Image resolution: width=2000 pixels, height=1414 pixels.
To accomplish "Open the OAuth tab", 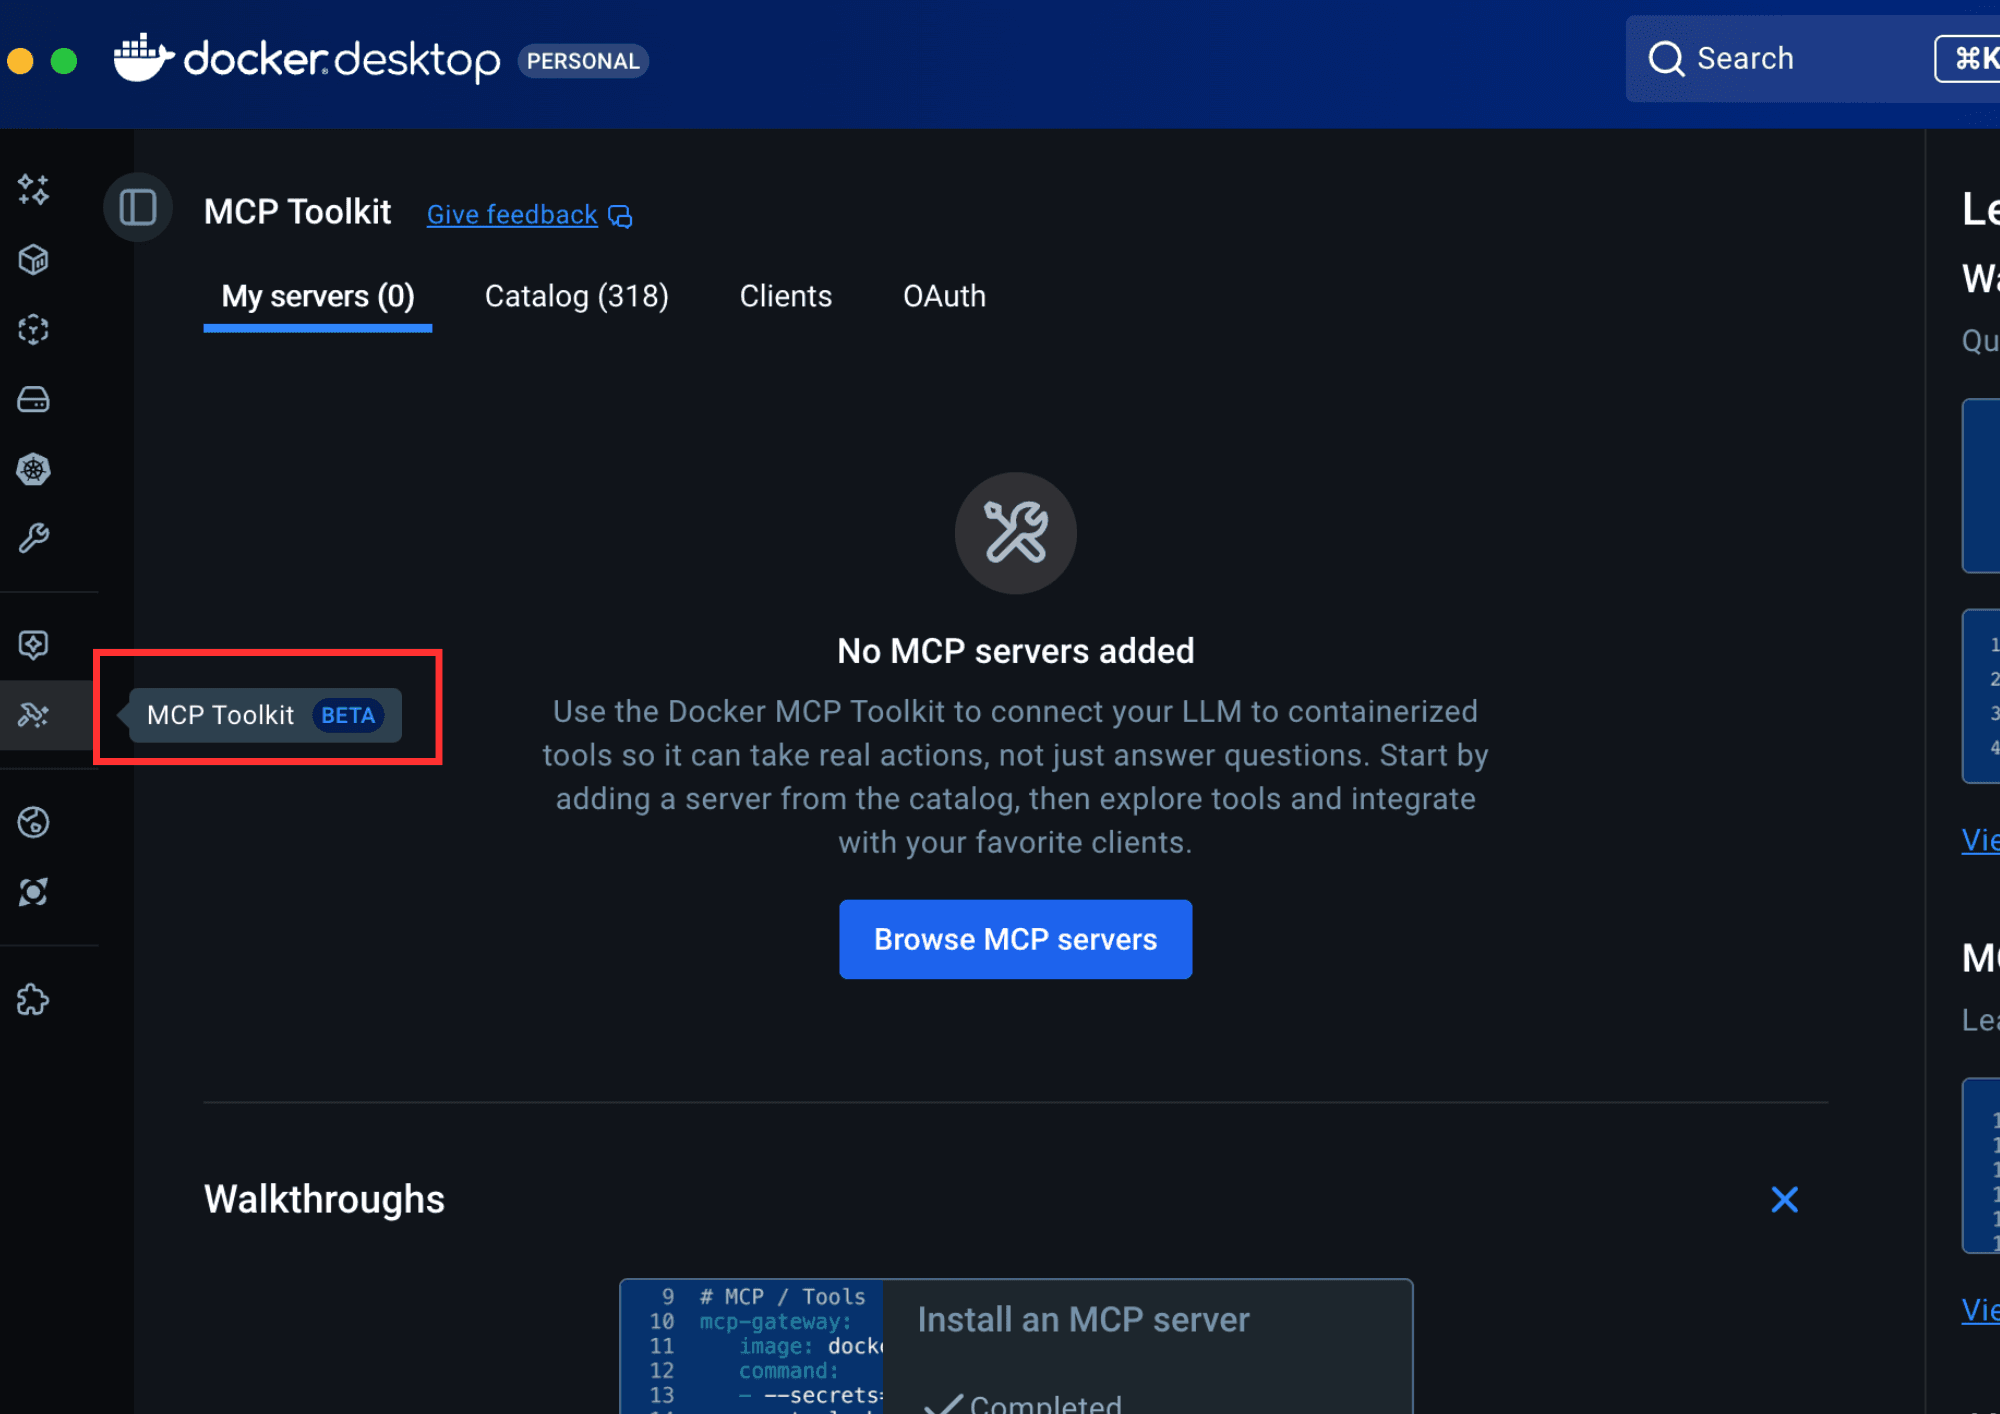I will (x=944, y=296).
